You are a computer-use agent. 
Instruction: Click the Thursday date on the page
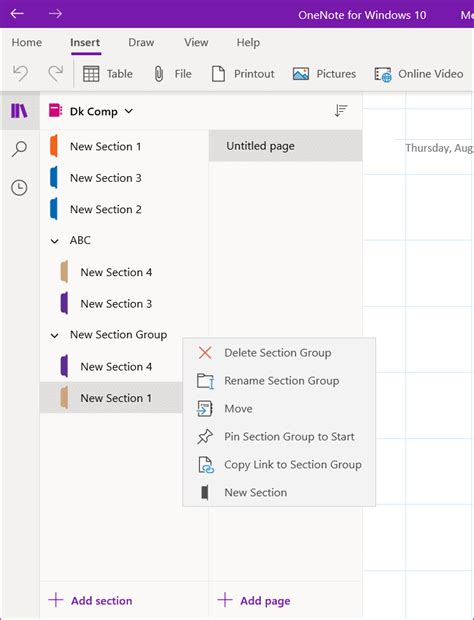(x=439, y=148)
